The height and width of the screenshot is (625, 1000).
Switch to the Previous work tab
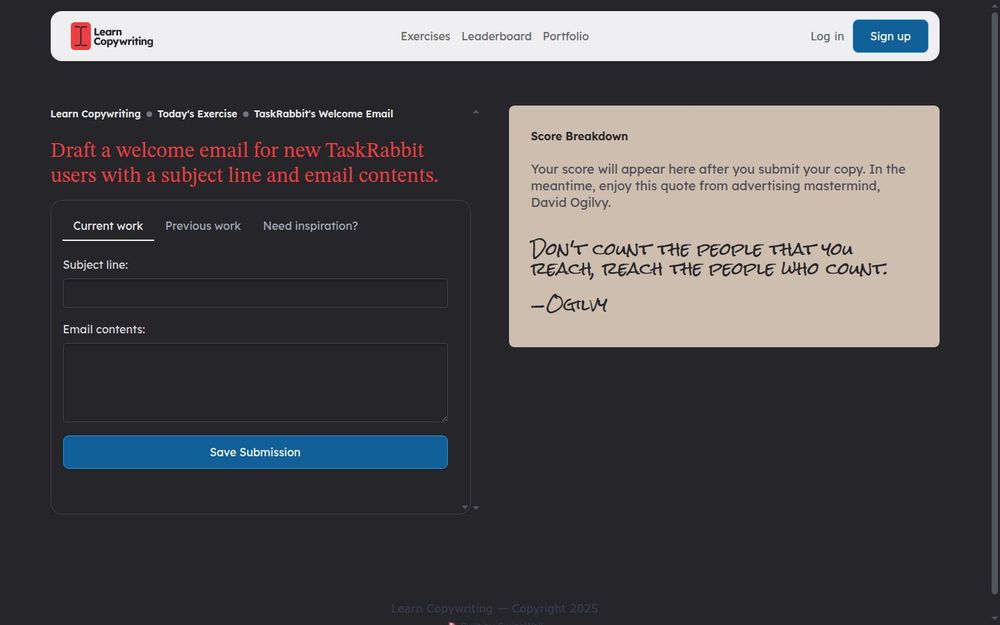coord(203,226)
